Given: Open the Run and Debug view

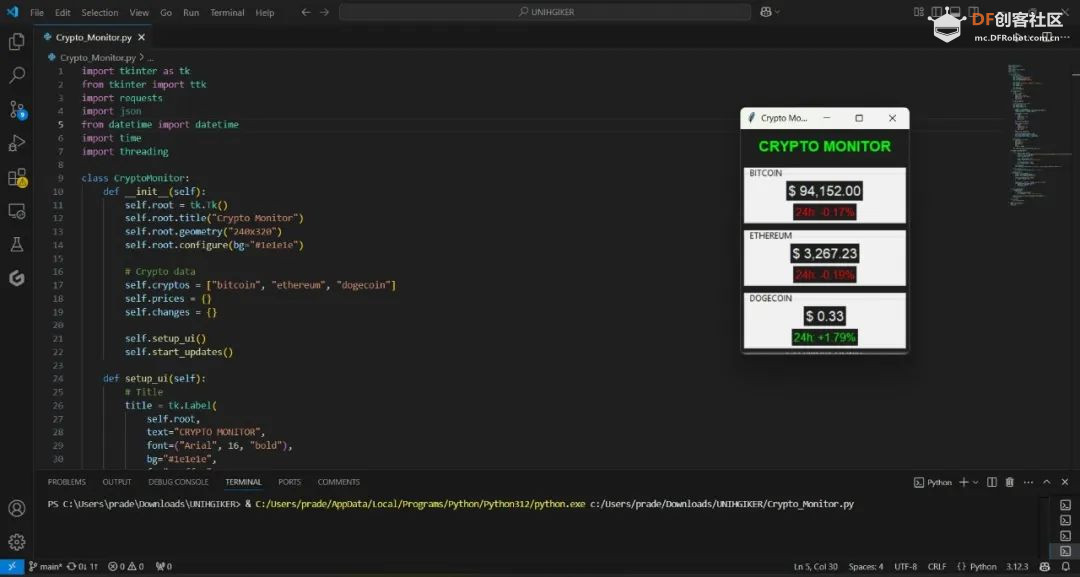Looking at the screenshot, I should pos(17,143).
